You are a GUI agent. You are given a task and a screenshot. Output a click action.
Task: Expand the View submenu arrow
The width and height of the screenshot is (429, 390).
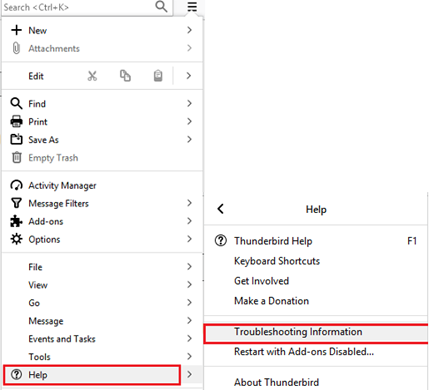point(189,285)
